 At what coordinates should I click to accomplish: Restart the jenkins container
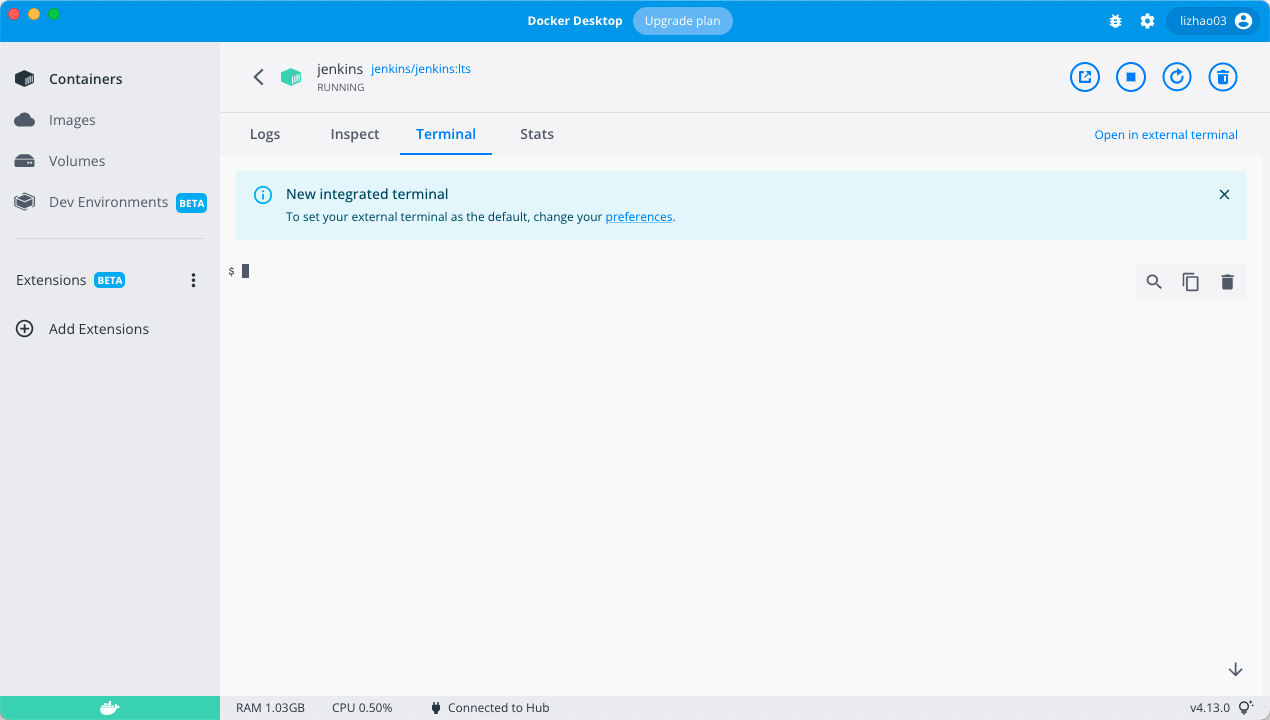(x=1177, y=77)
